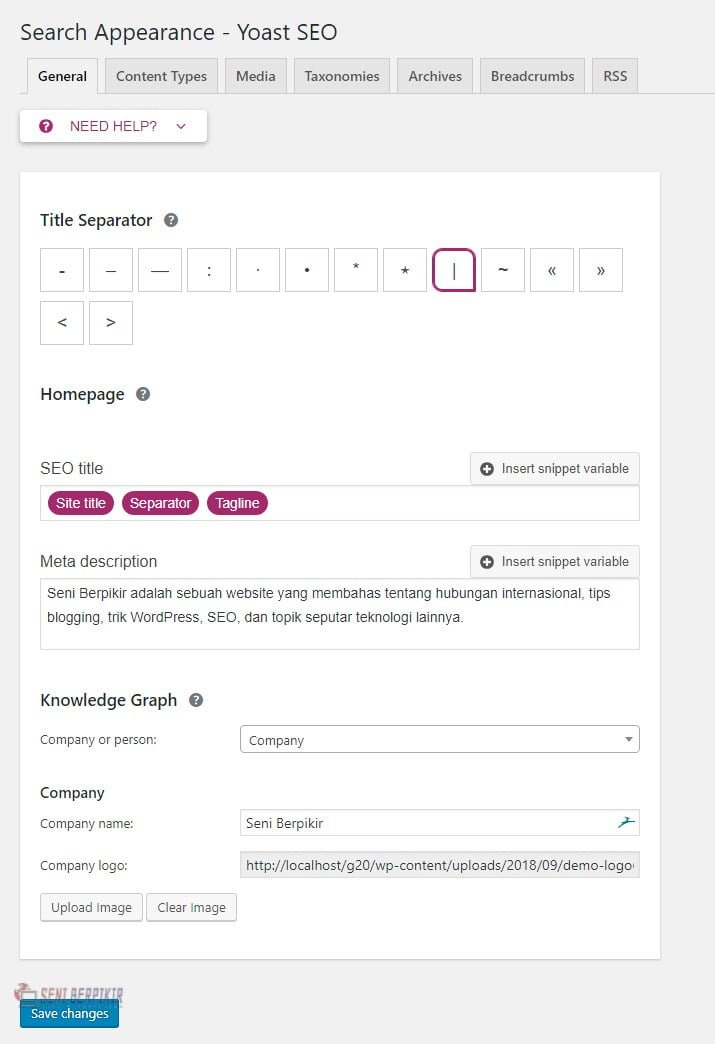The width and height of the screenshot is (715, 1044).
Task: Open the Breadcrumbs tab
Action: click(x=533, y=77)
